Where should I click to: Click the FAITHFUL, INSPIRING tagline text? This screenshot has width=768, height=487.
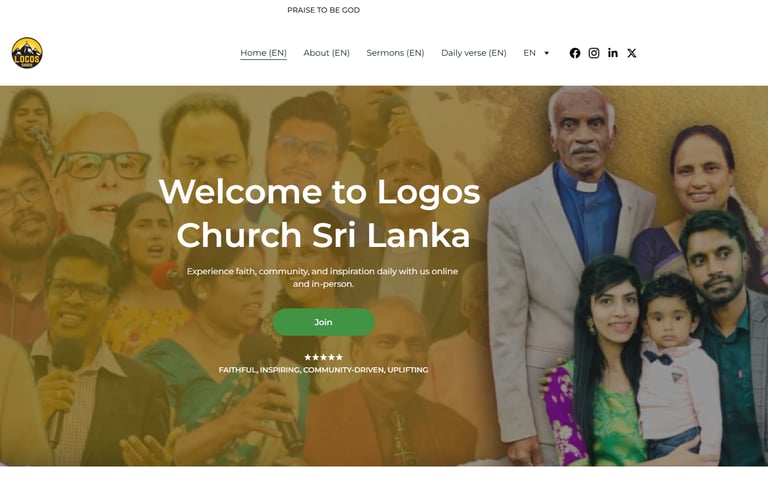(323, 370)
